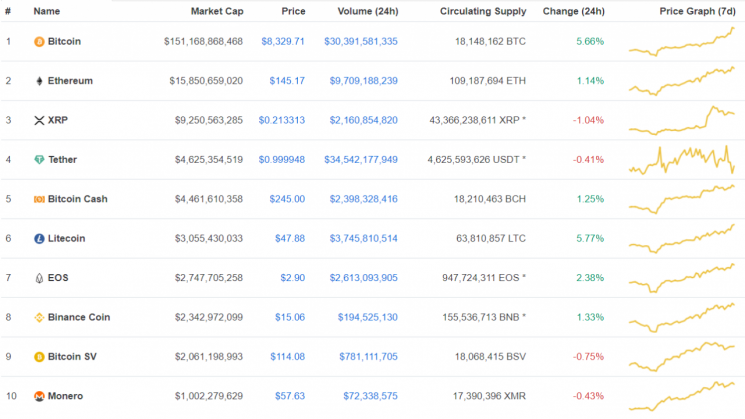Viewport: 745px width, 419px height.
Task: Click XRP price $0.213313
Action: pos(282,121)
